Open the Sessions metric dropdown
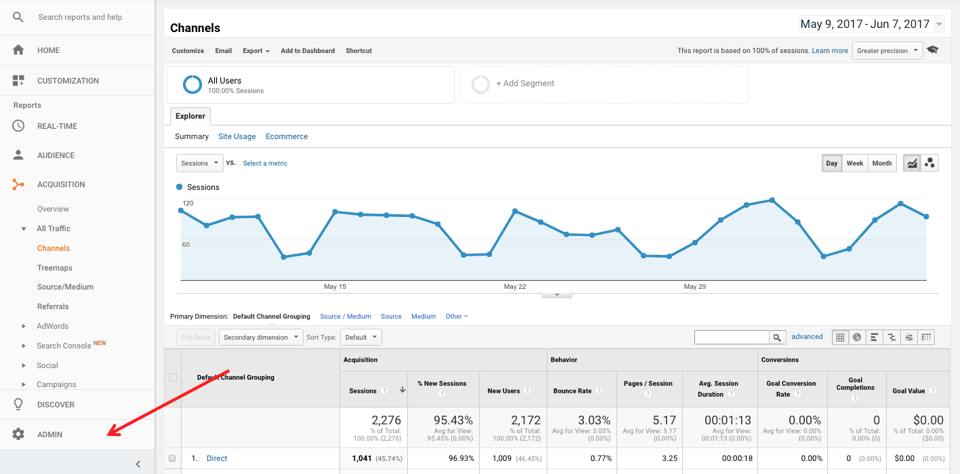This screenshot has height=474, width=960. (199, 163)
